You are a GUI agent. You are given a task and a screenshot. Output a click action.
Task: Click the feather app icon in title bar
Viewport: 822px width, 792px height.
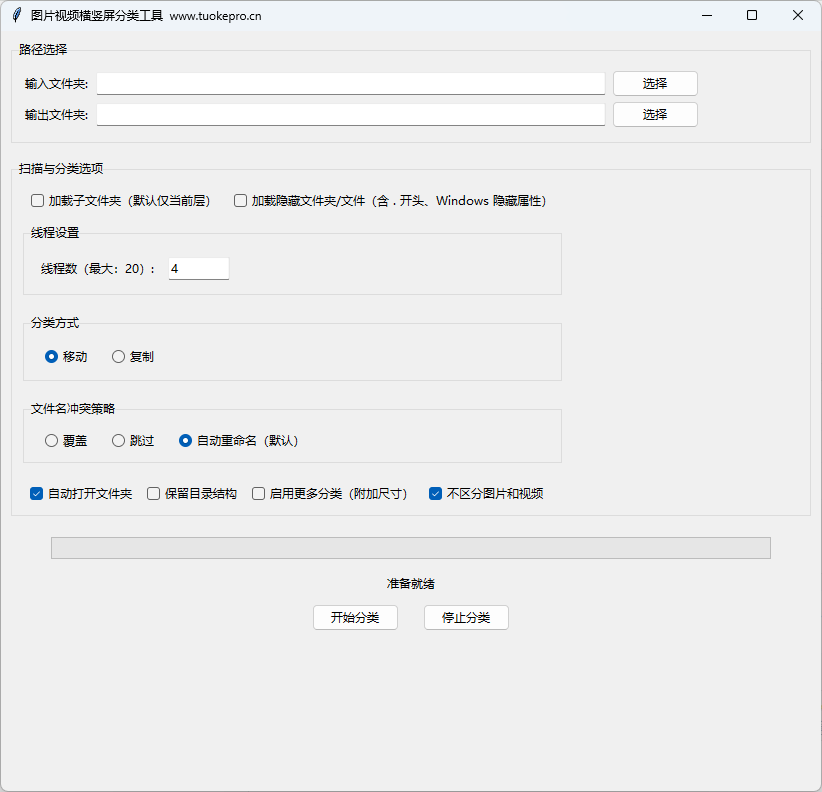(16, 15)
